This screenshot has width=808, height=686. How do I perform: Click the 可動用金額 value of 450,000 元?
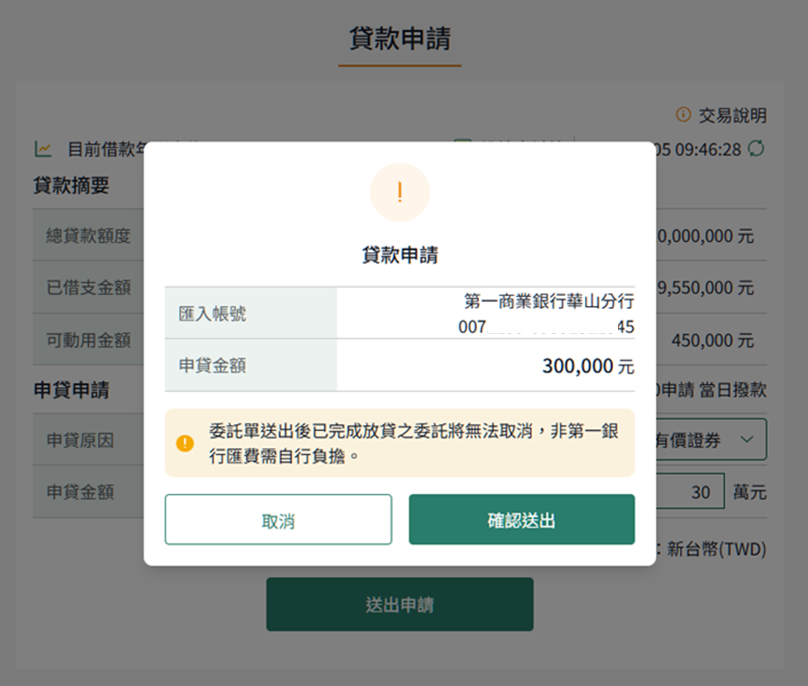tap(712, 340)
